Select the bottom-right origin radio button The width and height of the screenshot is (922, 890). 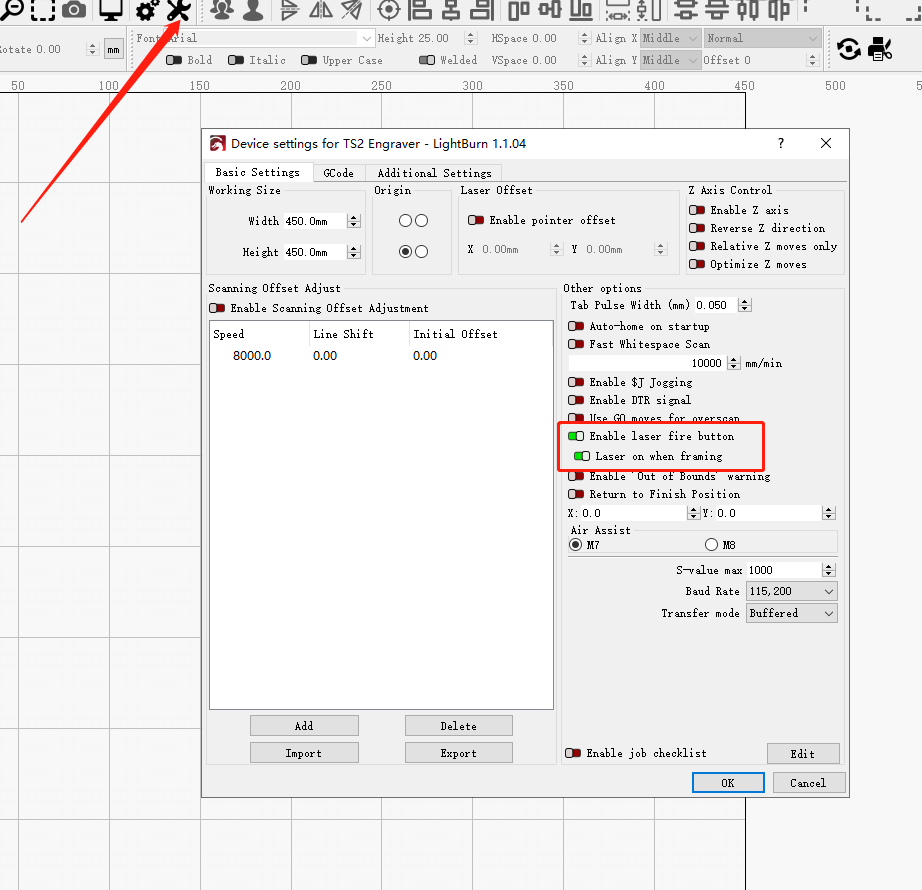point(422,252)
